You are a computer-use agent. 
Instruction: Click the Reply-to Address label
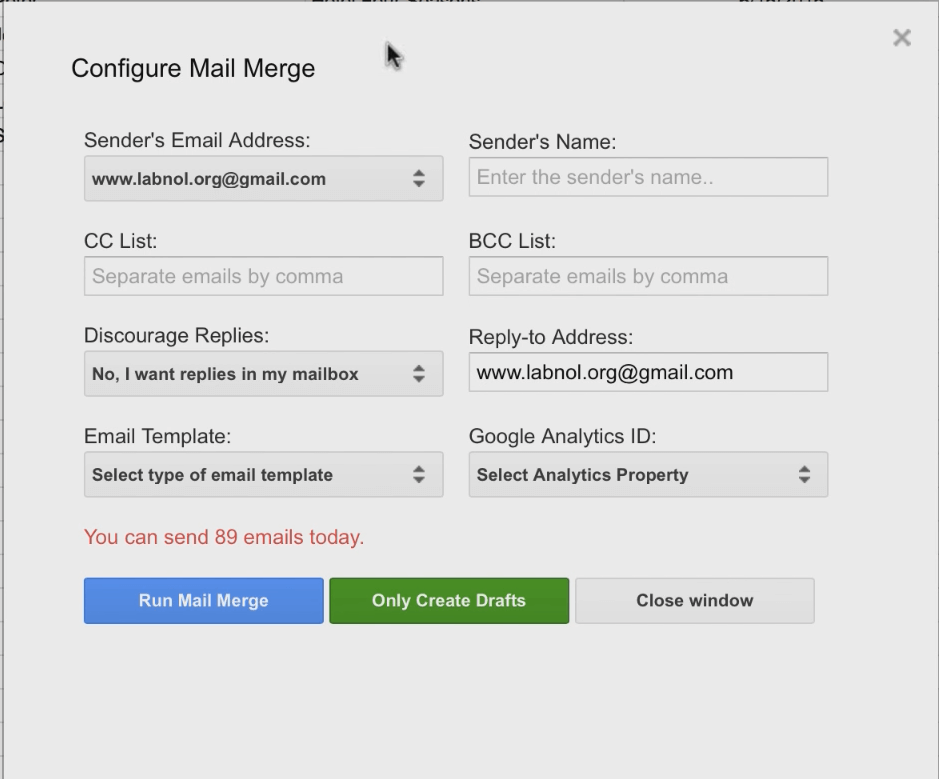click(550, 338)
